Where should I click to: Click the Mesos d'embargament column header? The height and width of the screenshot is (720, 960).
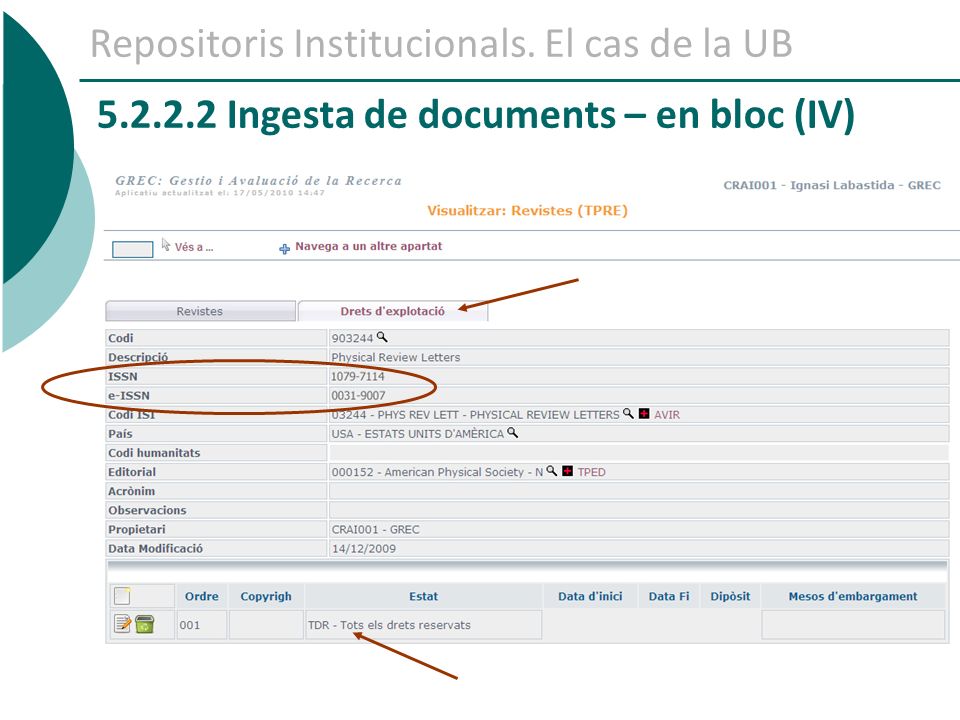pos(853,596)
